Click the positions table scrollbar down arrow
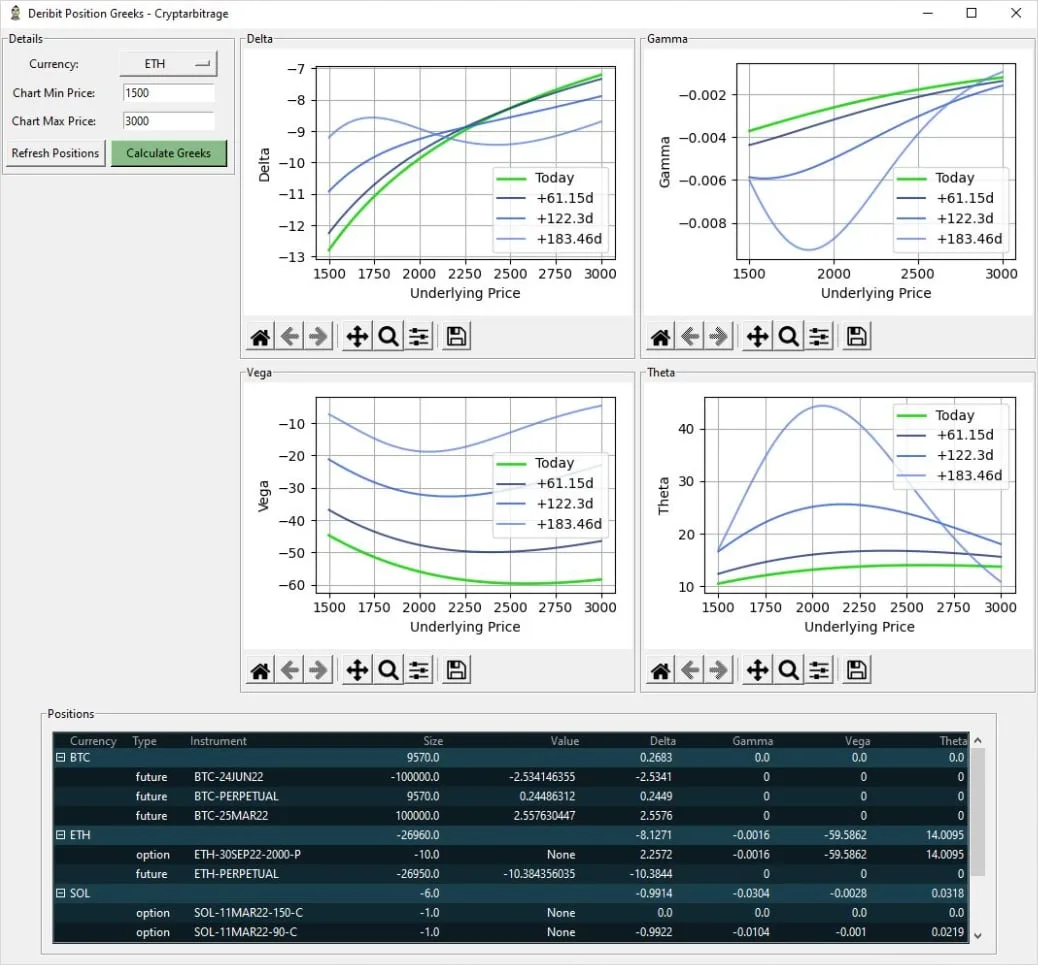This screenshot has width=1038, height=965. (978, 936)
